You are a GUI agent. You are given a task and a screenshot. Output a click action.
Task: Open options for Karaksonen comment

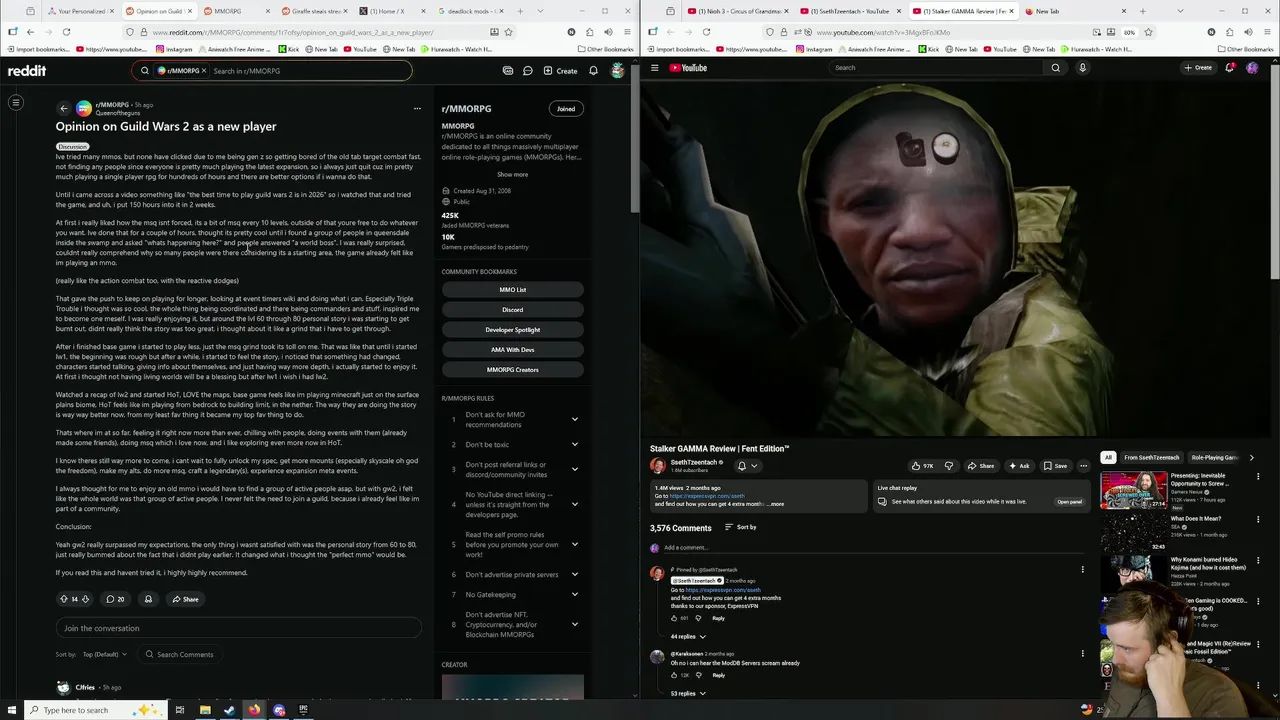point(1082,654)
